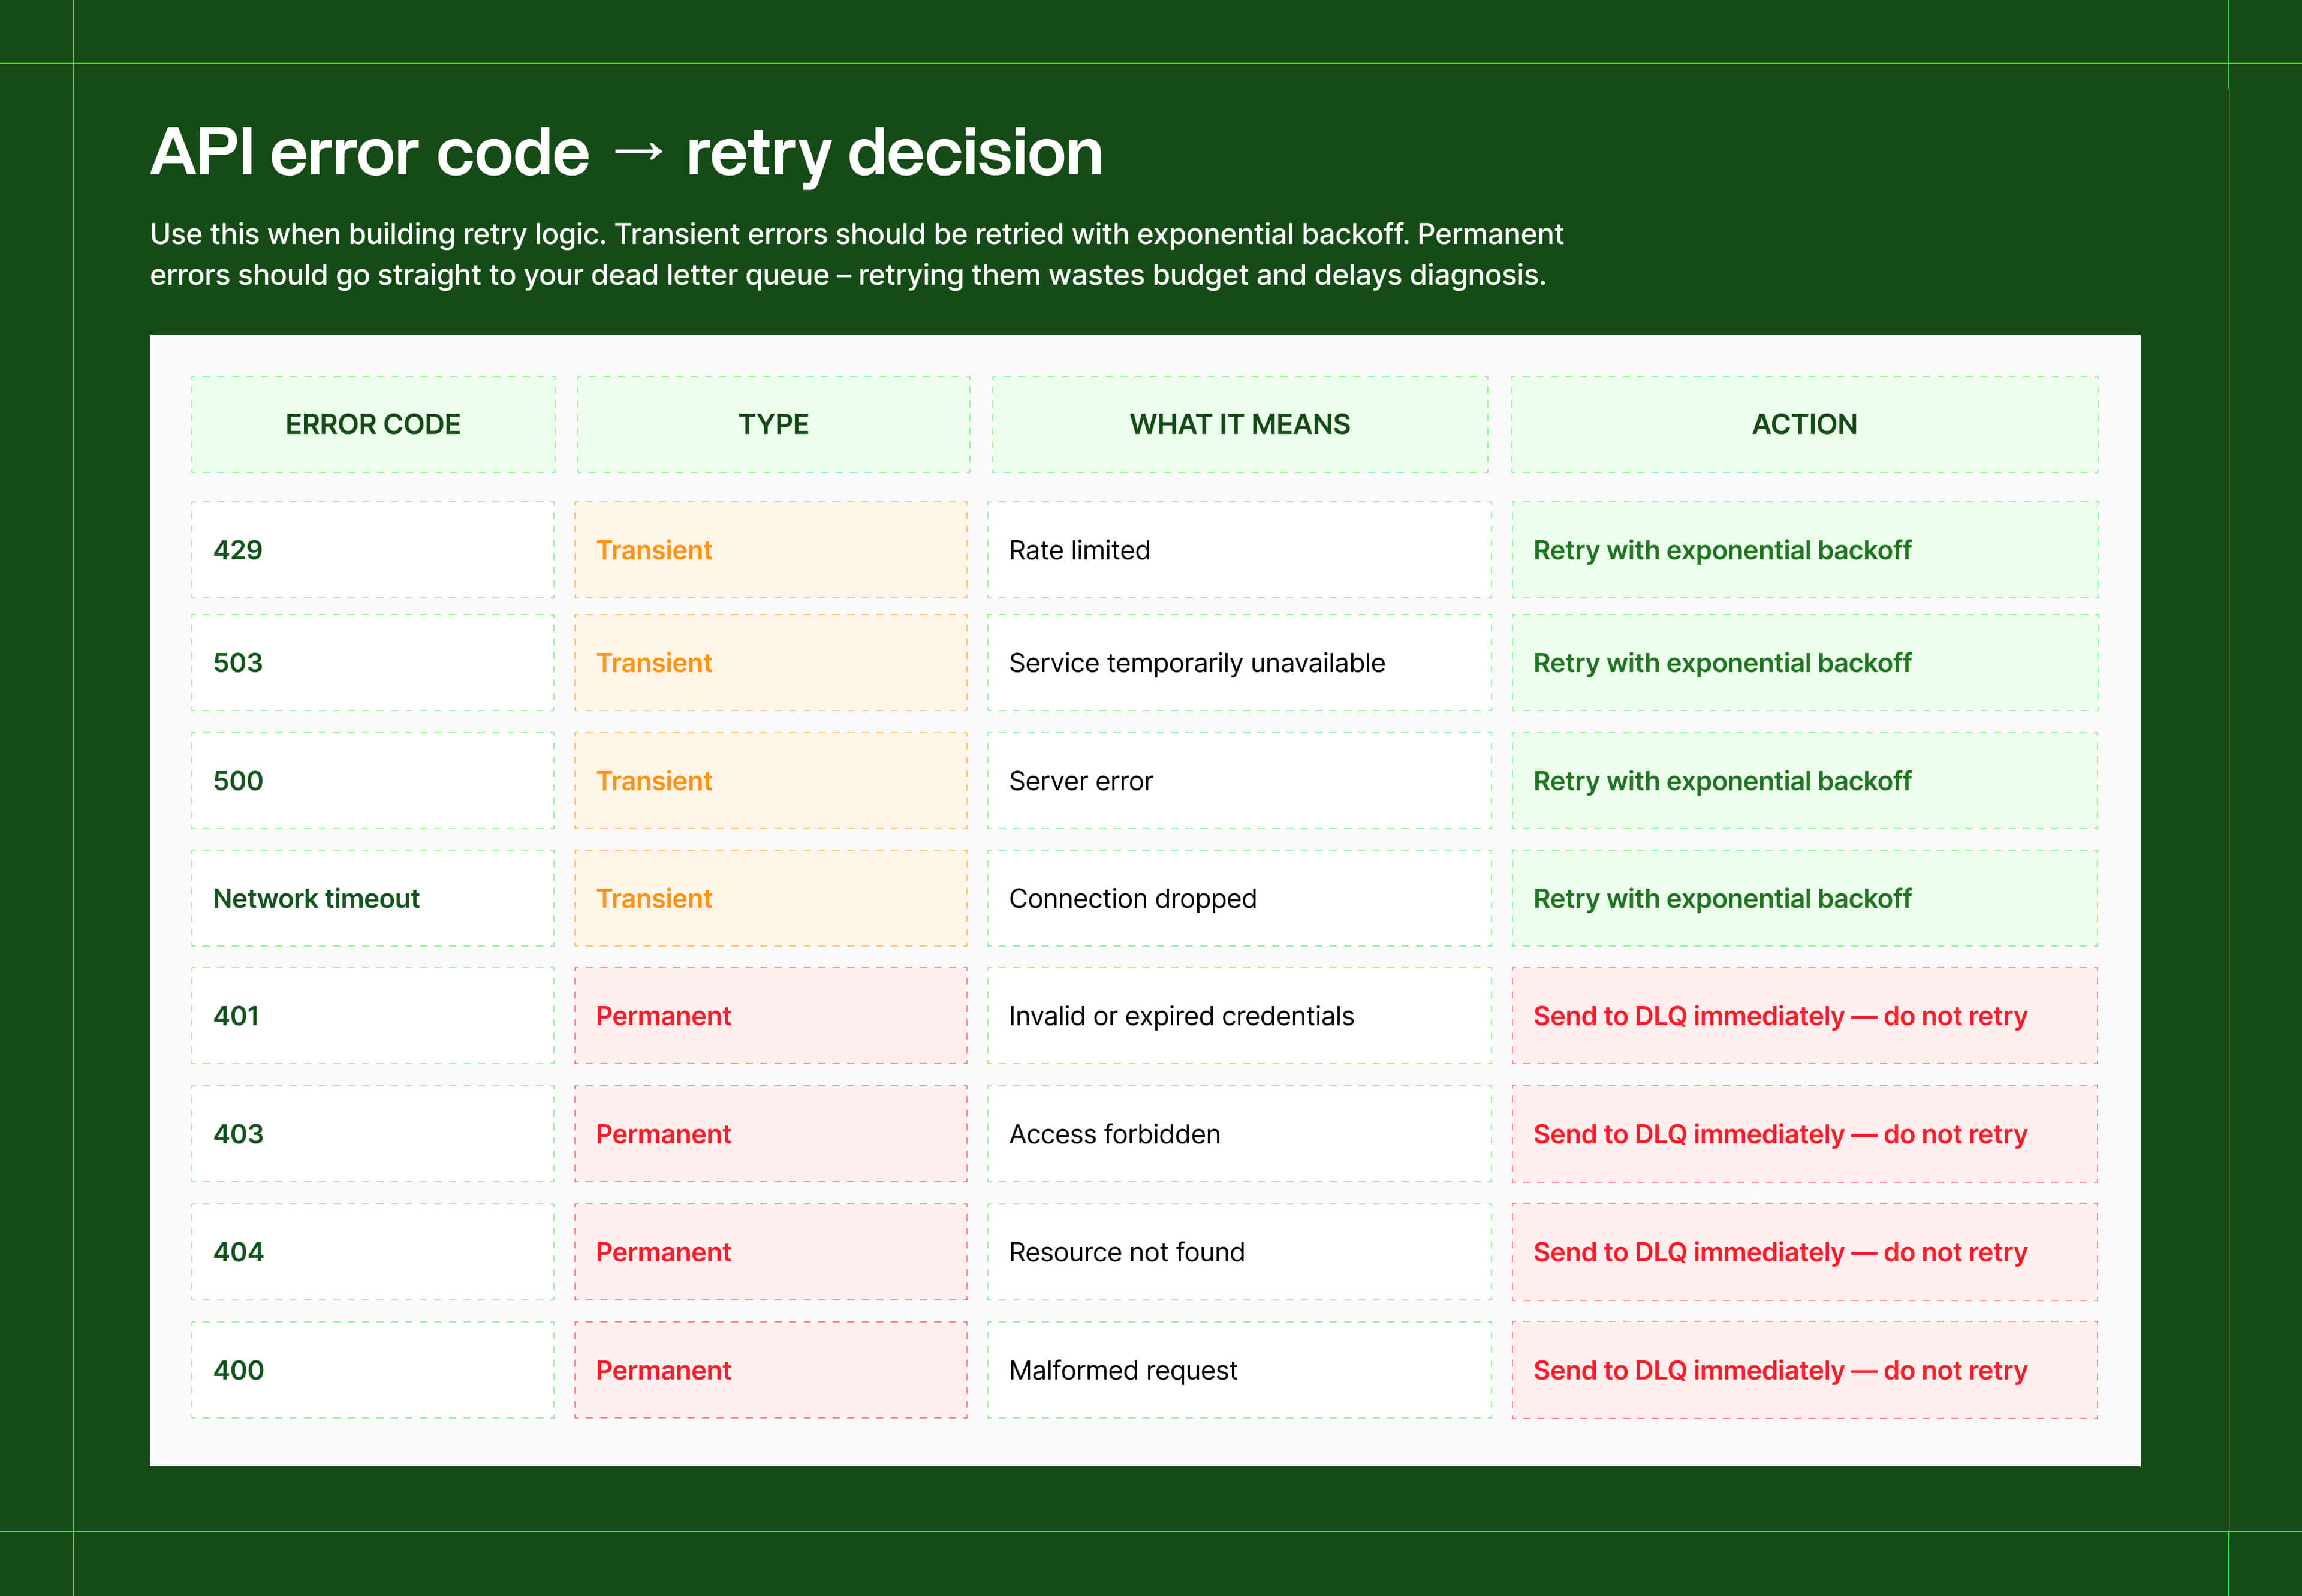Click the retry action in 500 row
The image size is (2302, 1596).
pos(1804,781)
